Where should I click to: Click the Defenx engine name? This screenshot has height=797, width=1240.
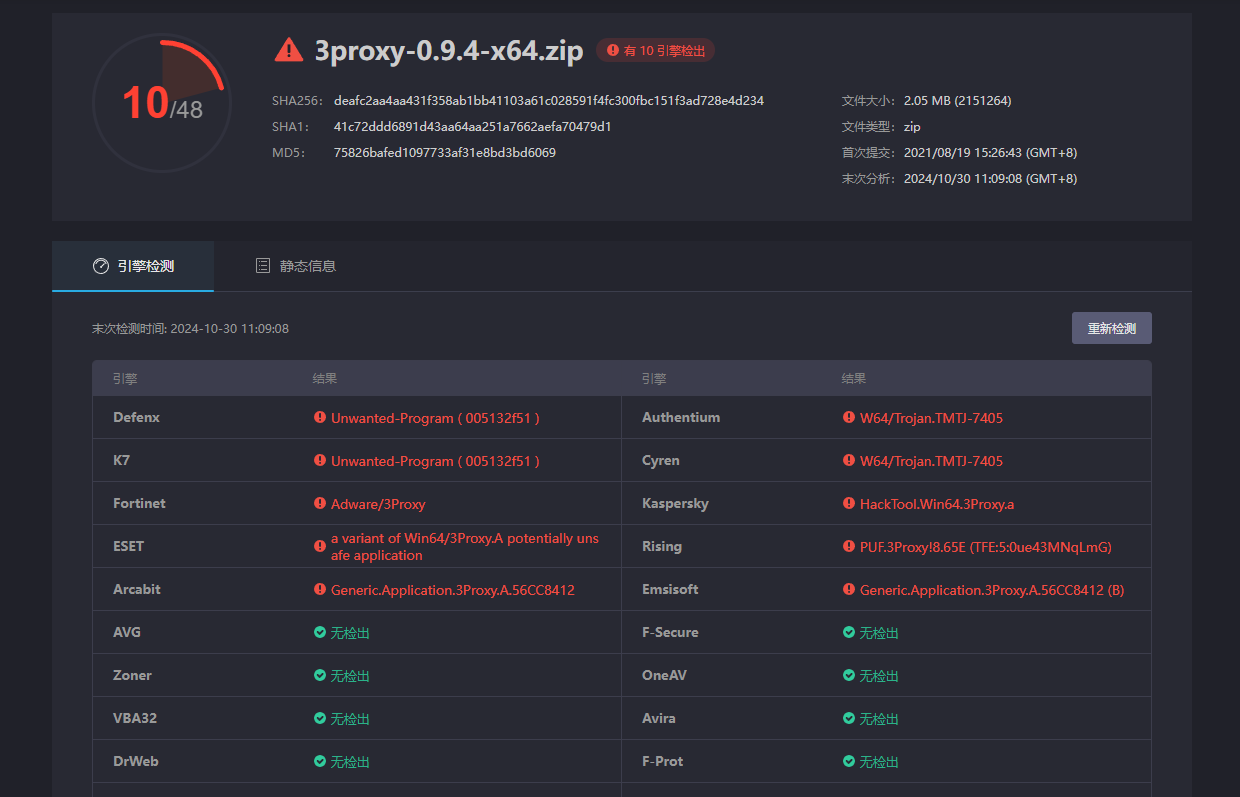(136, 417)
